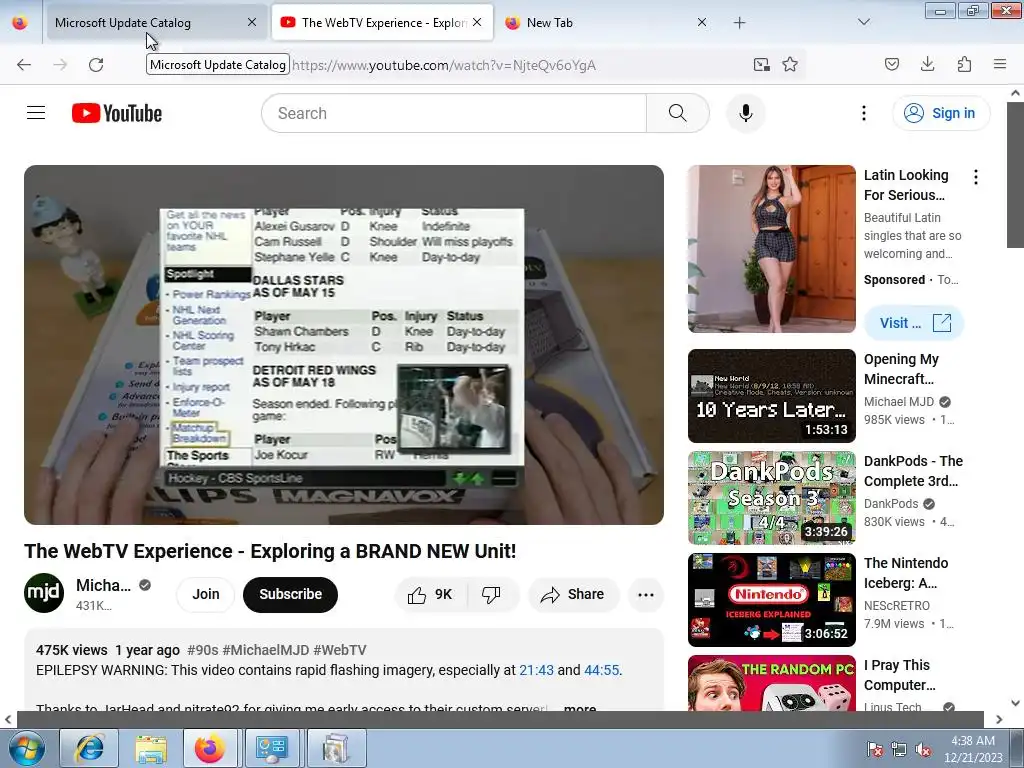
Task: Open Nintendo Iceberg Explained thumbnail
Action: pyautogui.click(x=771, y=600)
